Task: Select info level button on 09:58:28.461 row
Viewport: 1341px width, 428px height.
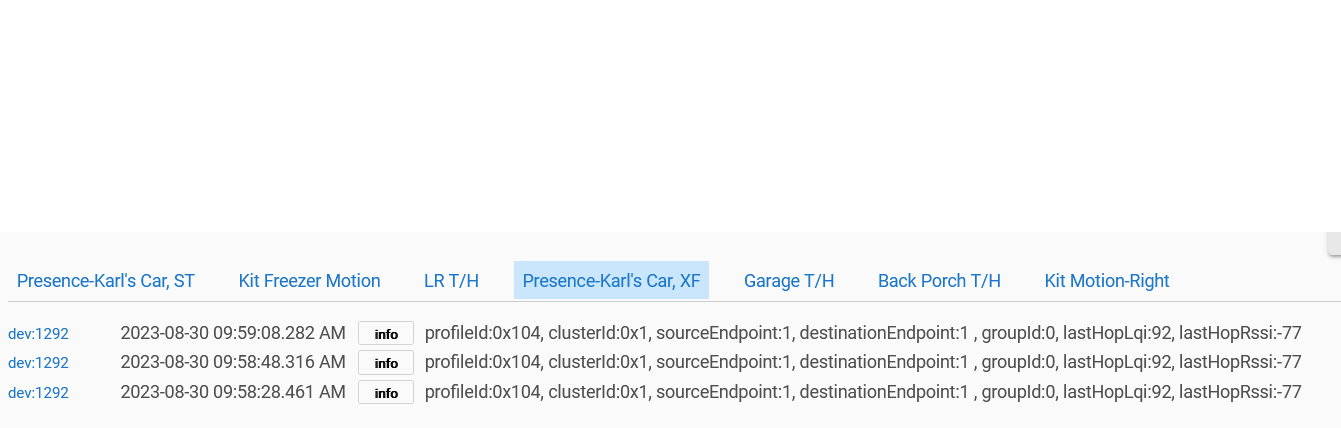Action: pyautogui.click(x=386, y=393)
